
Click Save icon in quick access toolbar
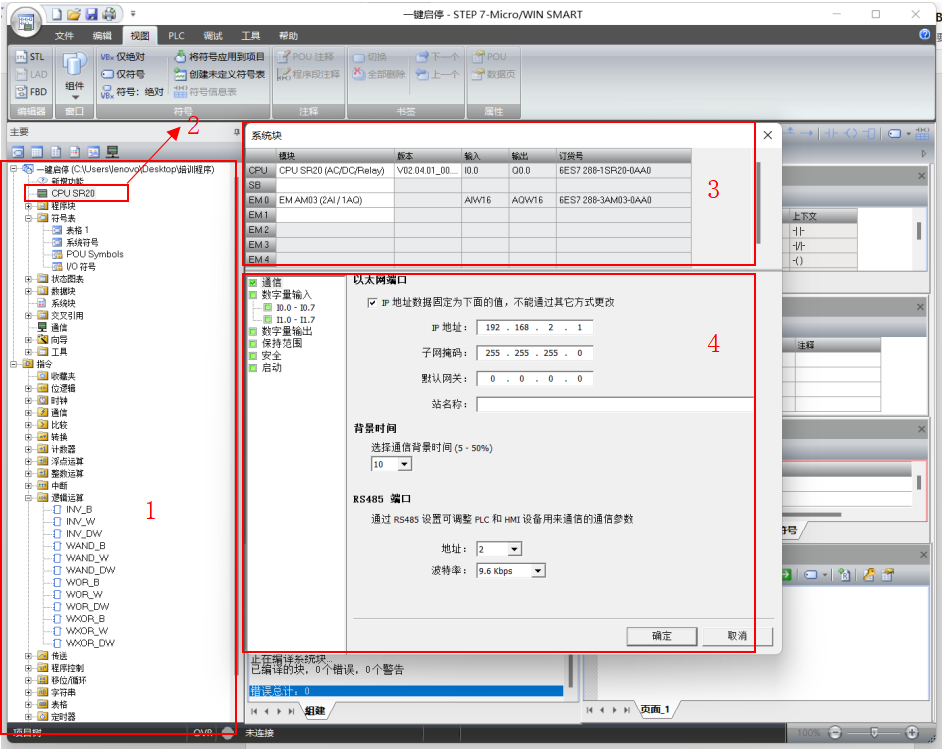91,14
